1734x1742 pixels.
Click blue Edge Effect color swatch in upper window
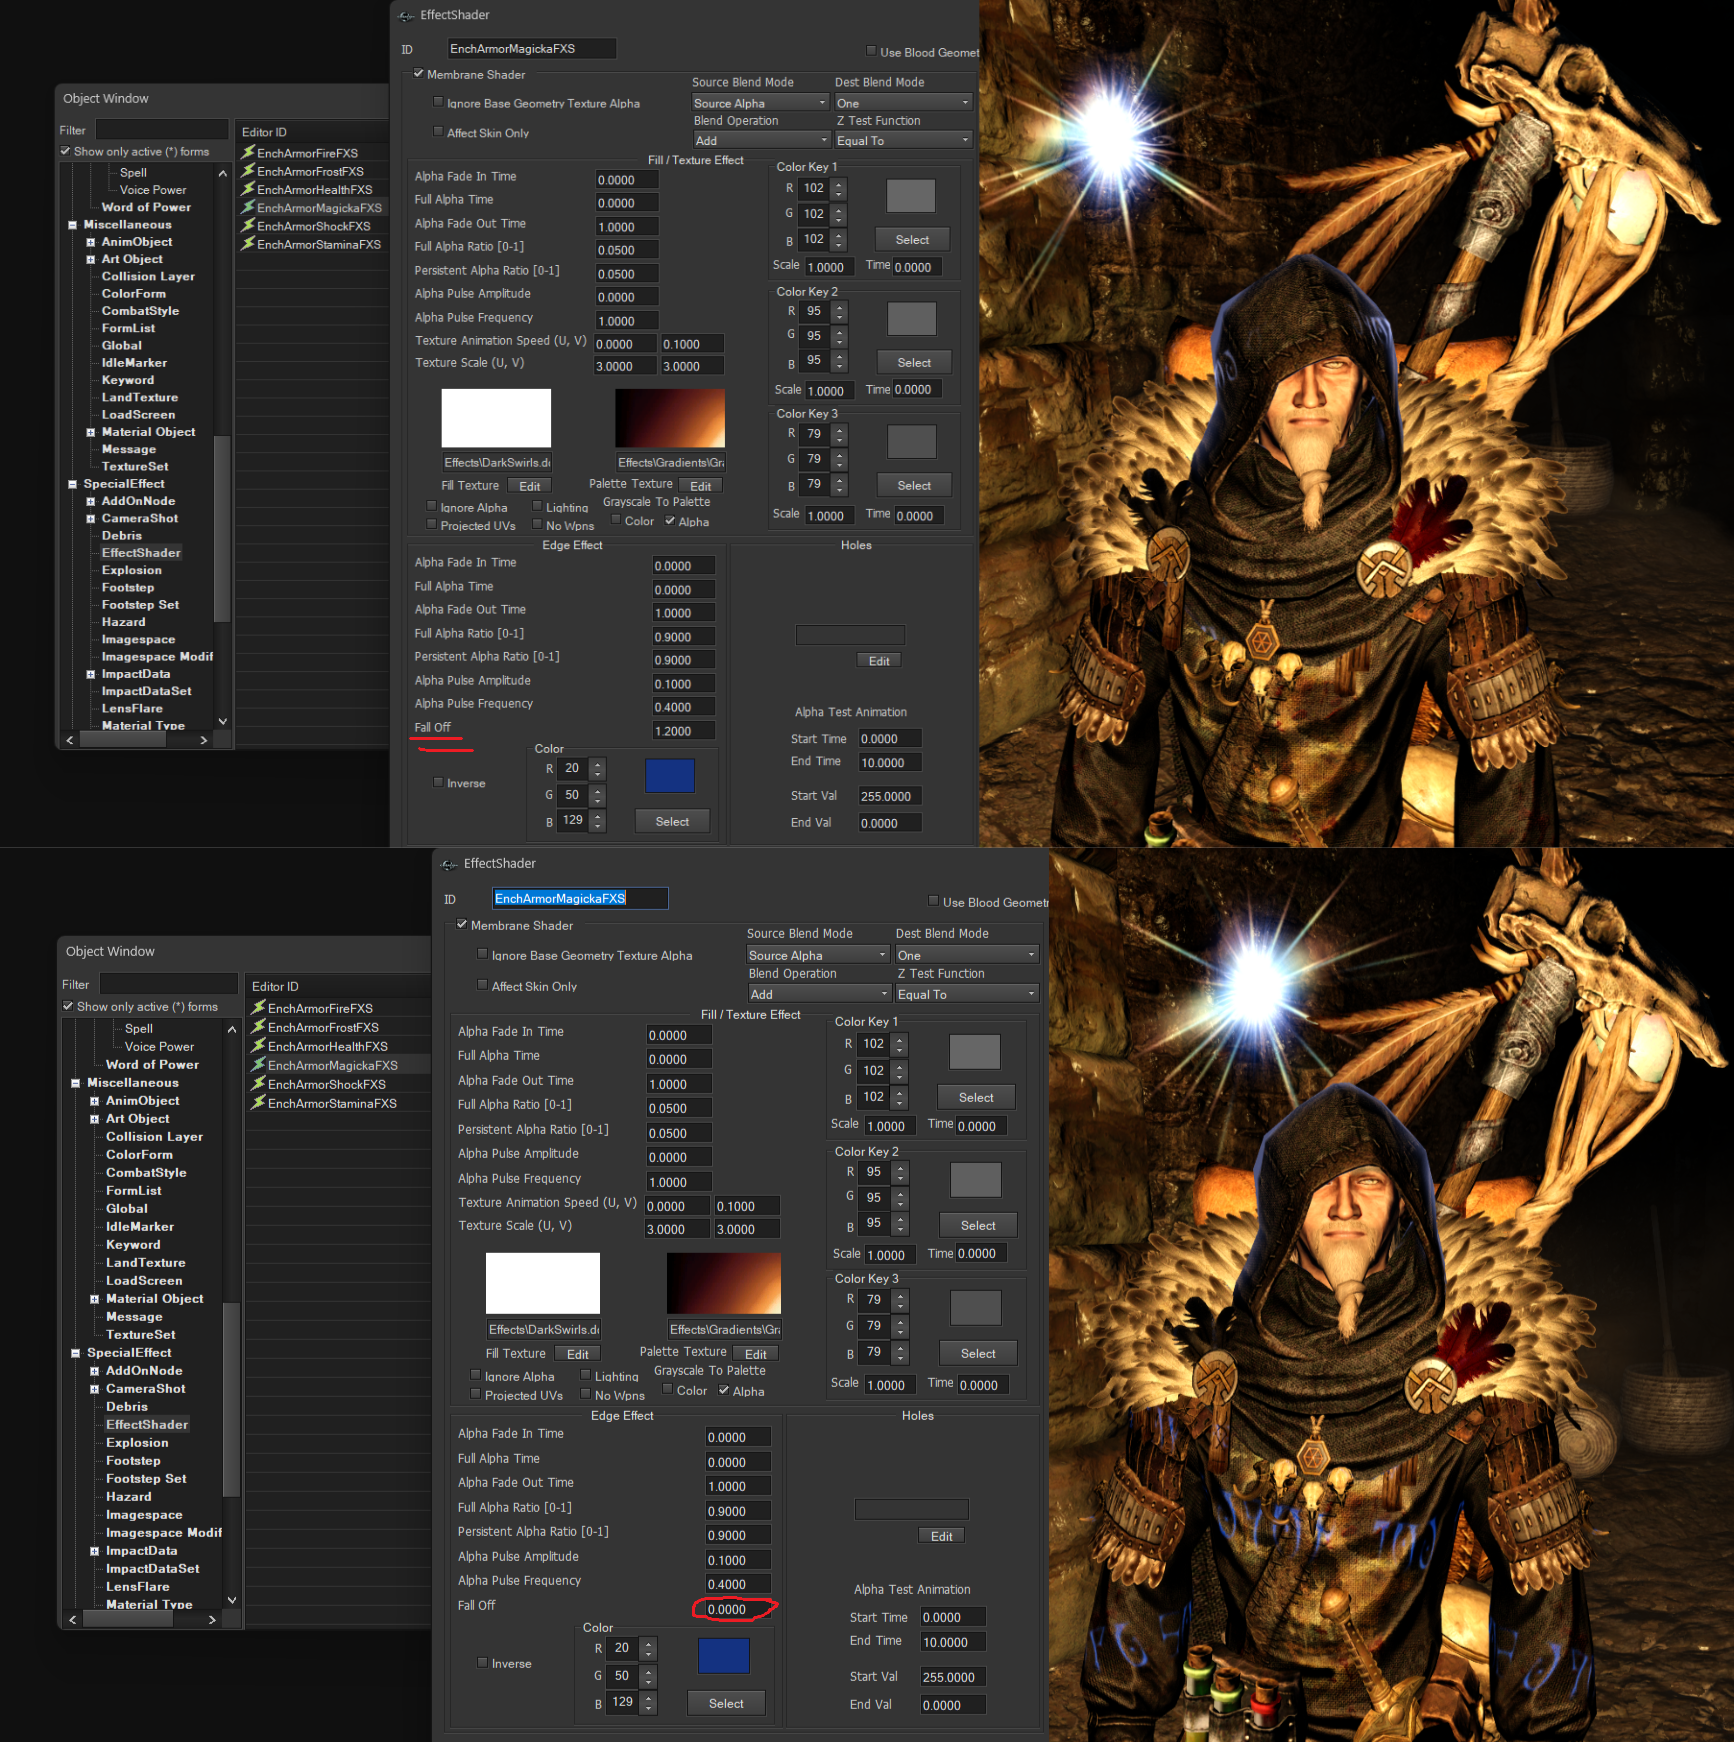[669, 776]
